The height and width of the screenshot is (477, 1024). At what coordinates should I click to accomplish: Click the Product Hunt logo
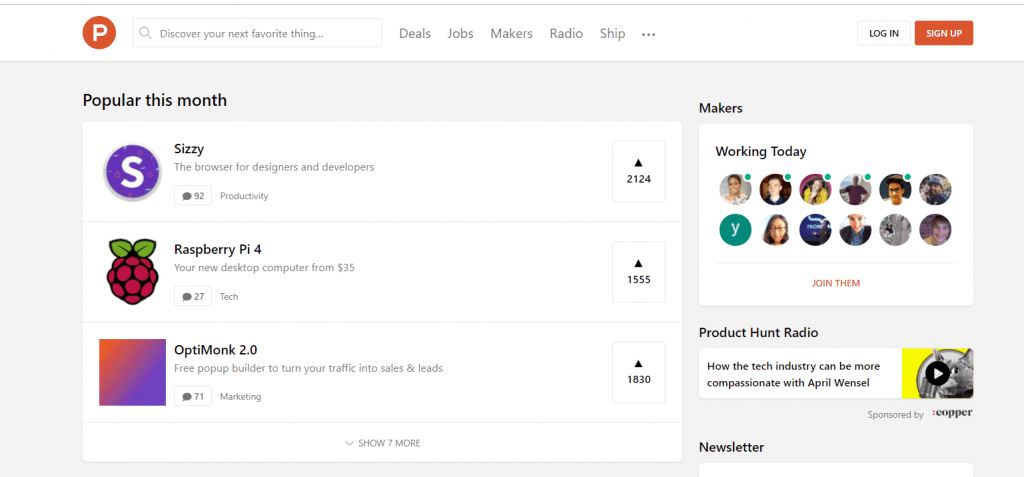pyautogui.click(x=99, y=33)
